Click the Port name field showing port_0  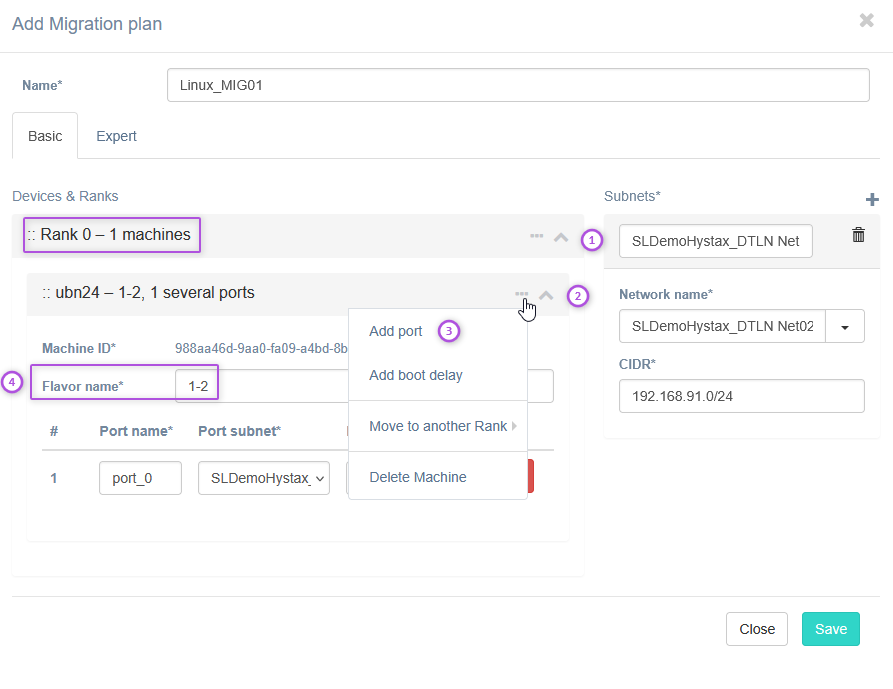point(140,478)
